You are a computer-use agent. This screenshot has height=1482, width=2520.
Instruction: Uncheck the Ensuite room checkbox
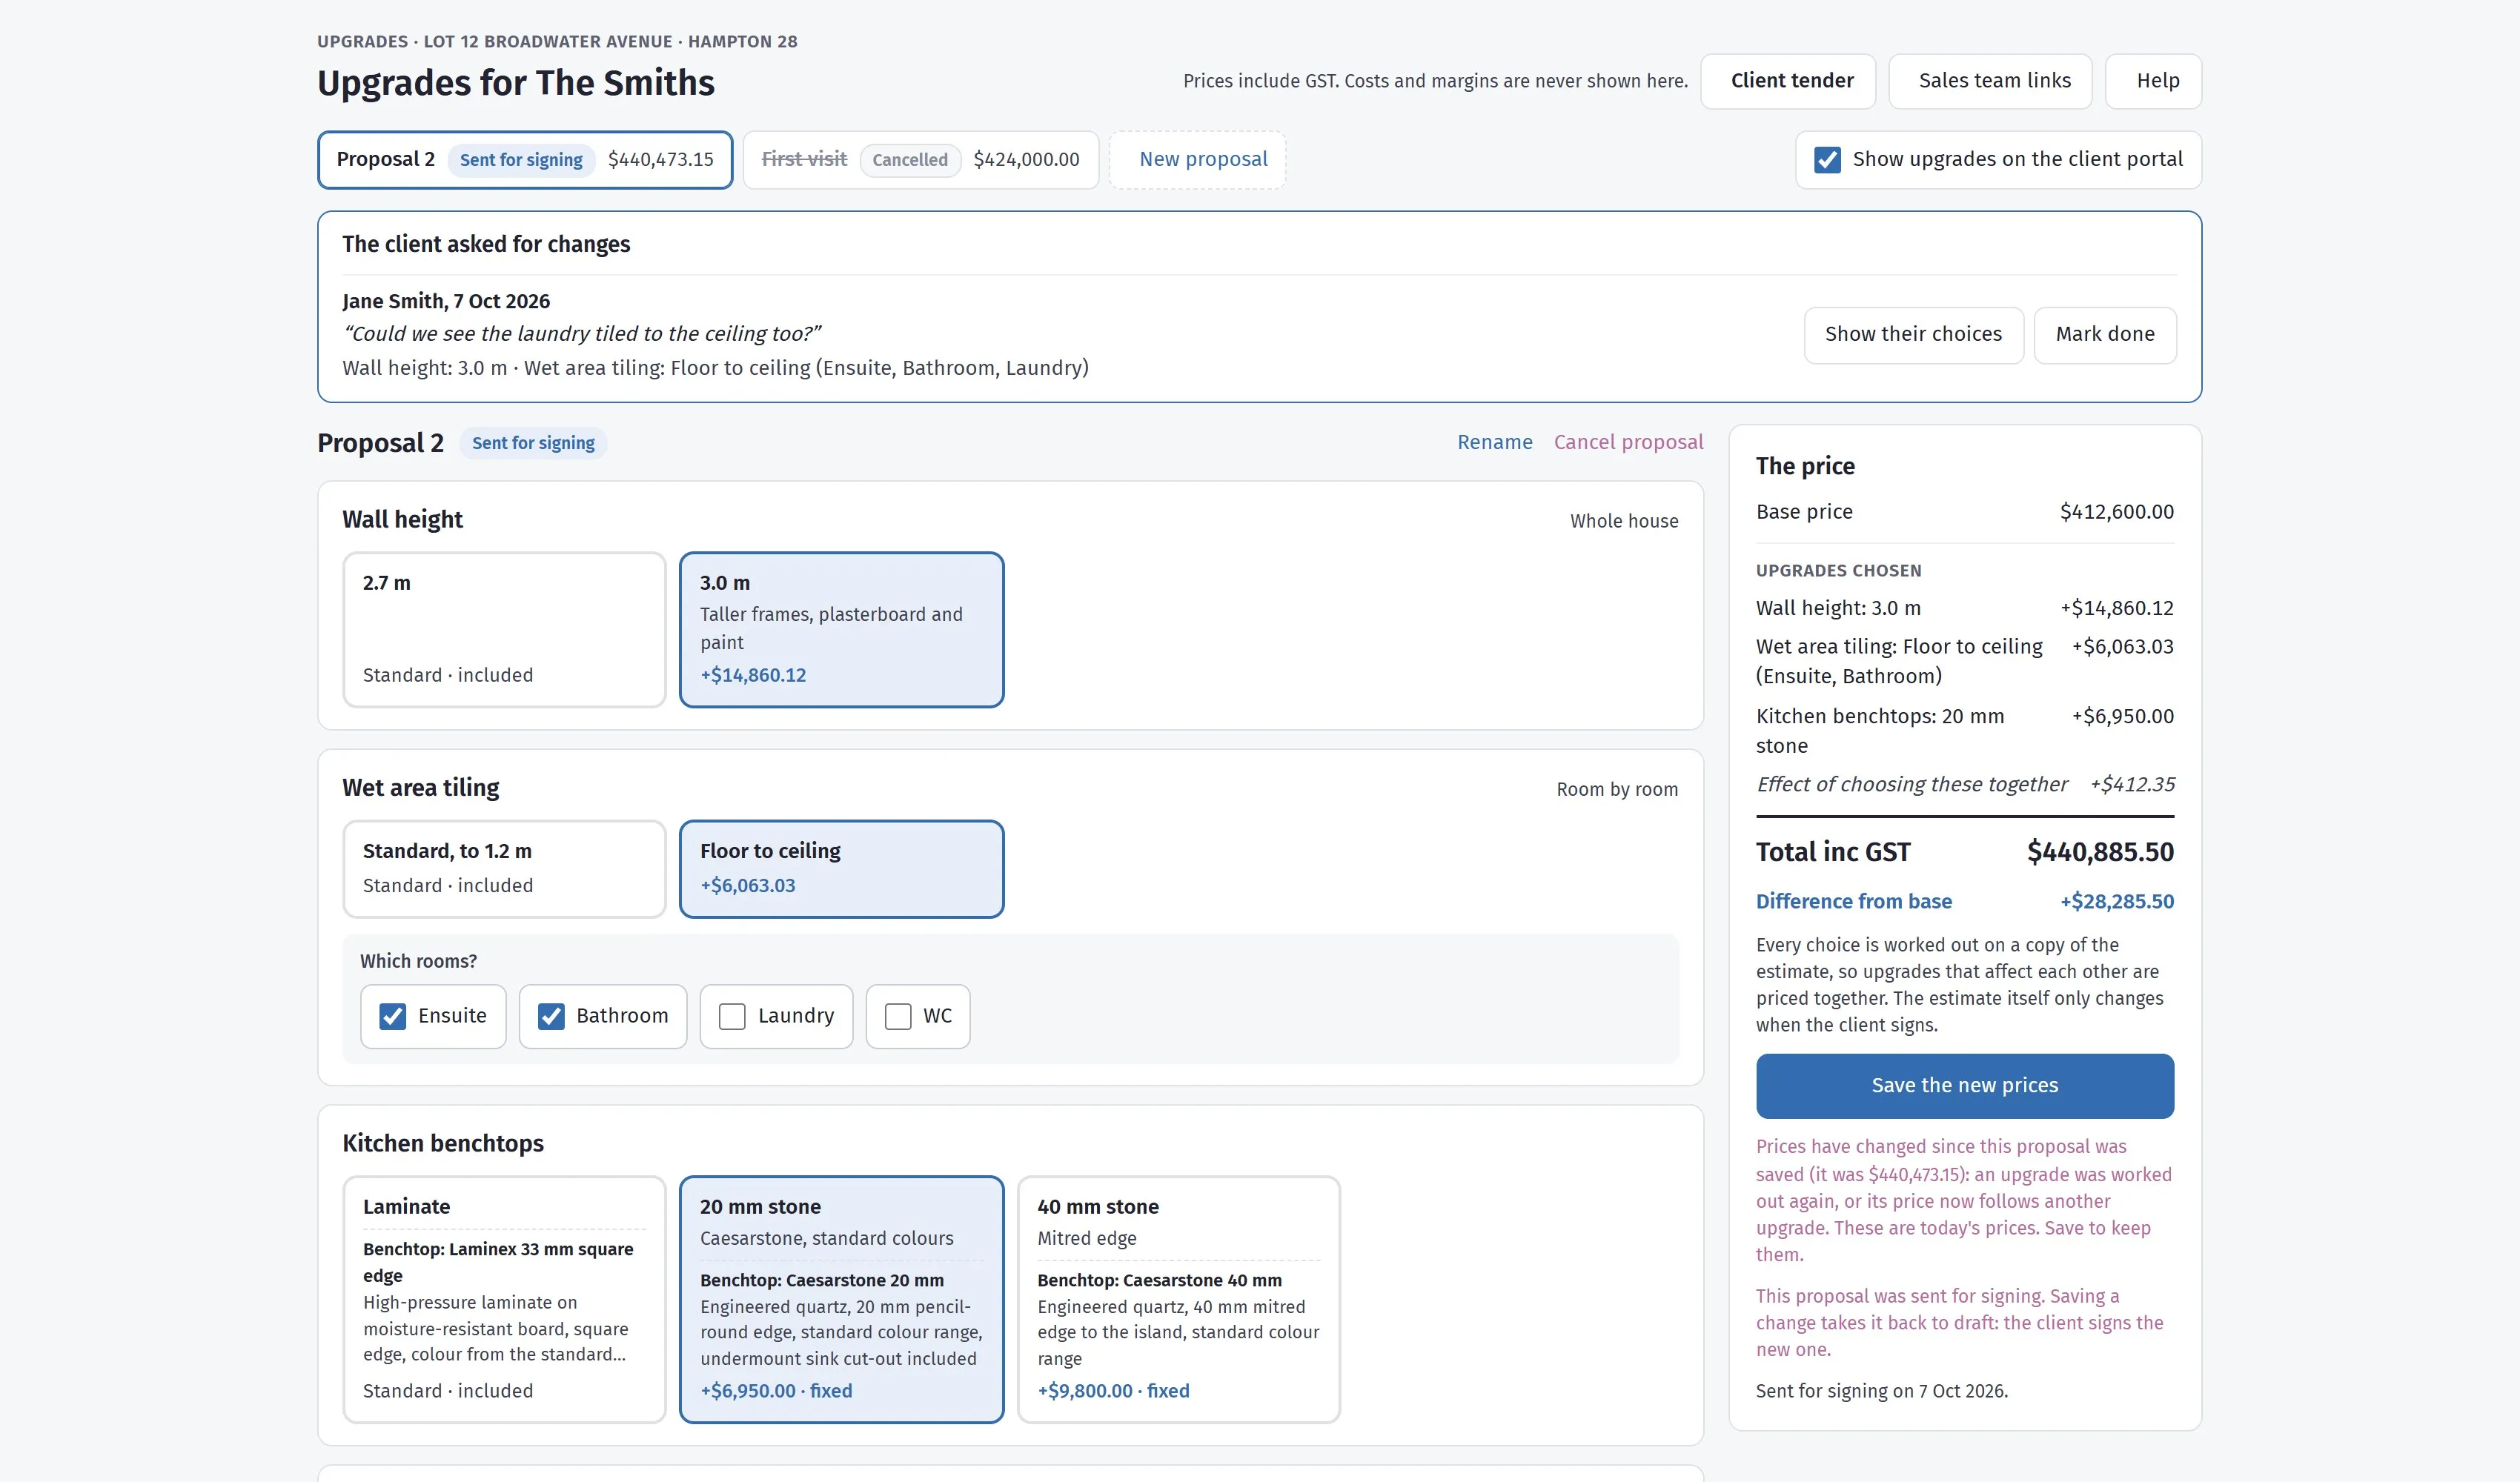[x=393, y=1017]
